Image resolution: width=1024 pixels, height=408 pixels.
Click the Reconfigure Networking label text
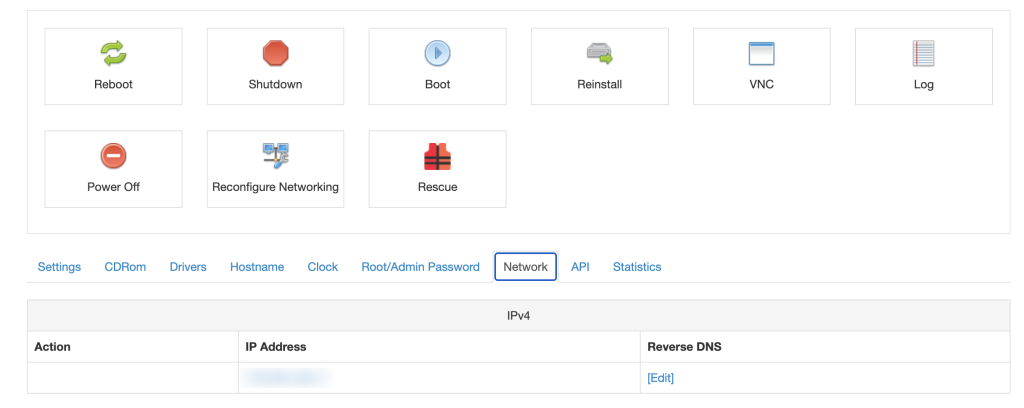[276, 187]
